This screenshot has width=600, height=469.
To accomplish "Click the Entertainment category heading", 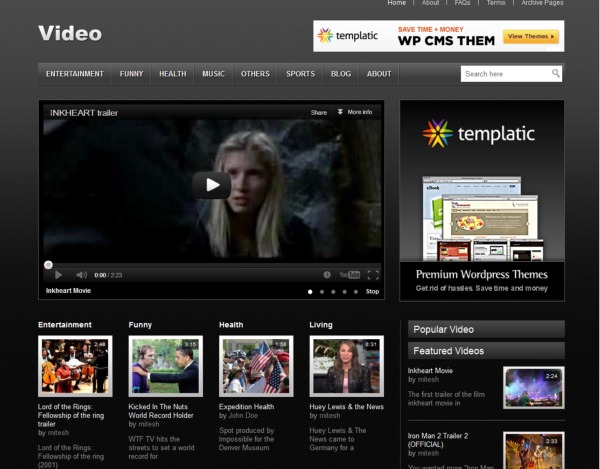I will tap(65, 325).
